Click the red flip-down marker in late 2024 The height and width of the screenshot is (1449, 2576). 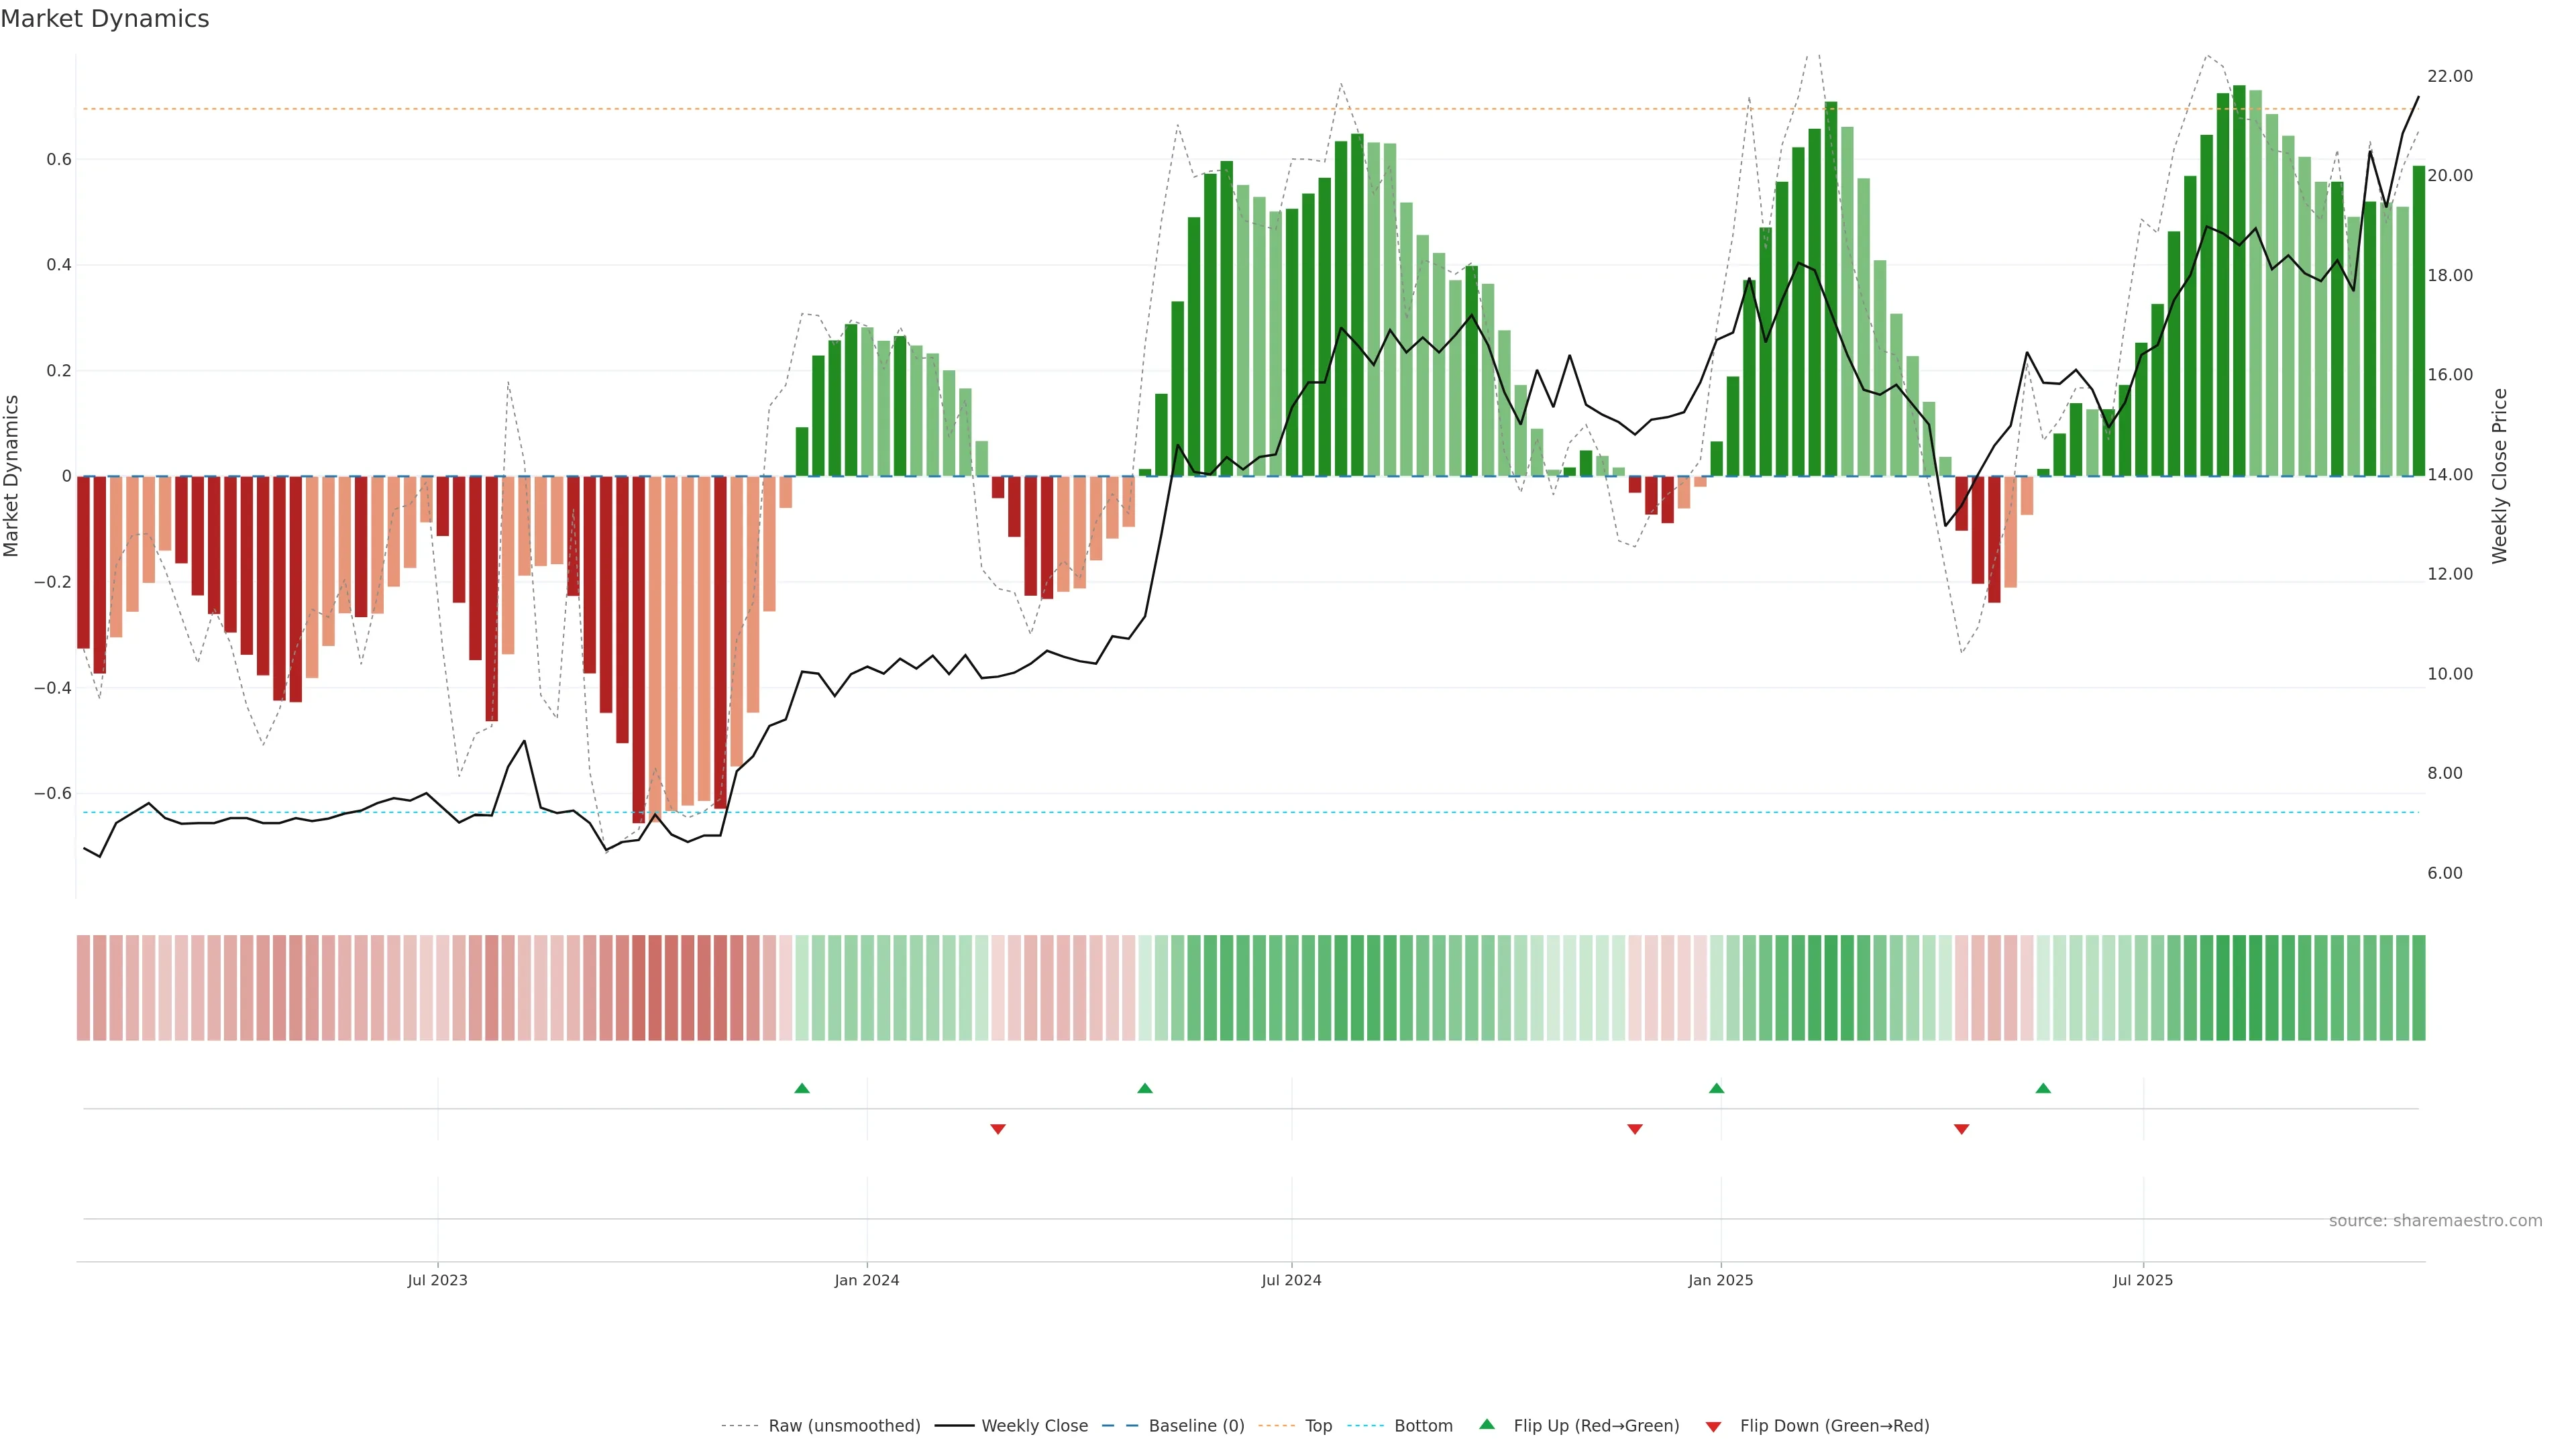(x=1635, y=1129)
